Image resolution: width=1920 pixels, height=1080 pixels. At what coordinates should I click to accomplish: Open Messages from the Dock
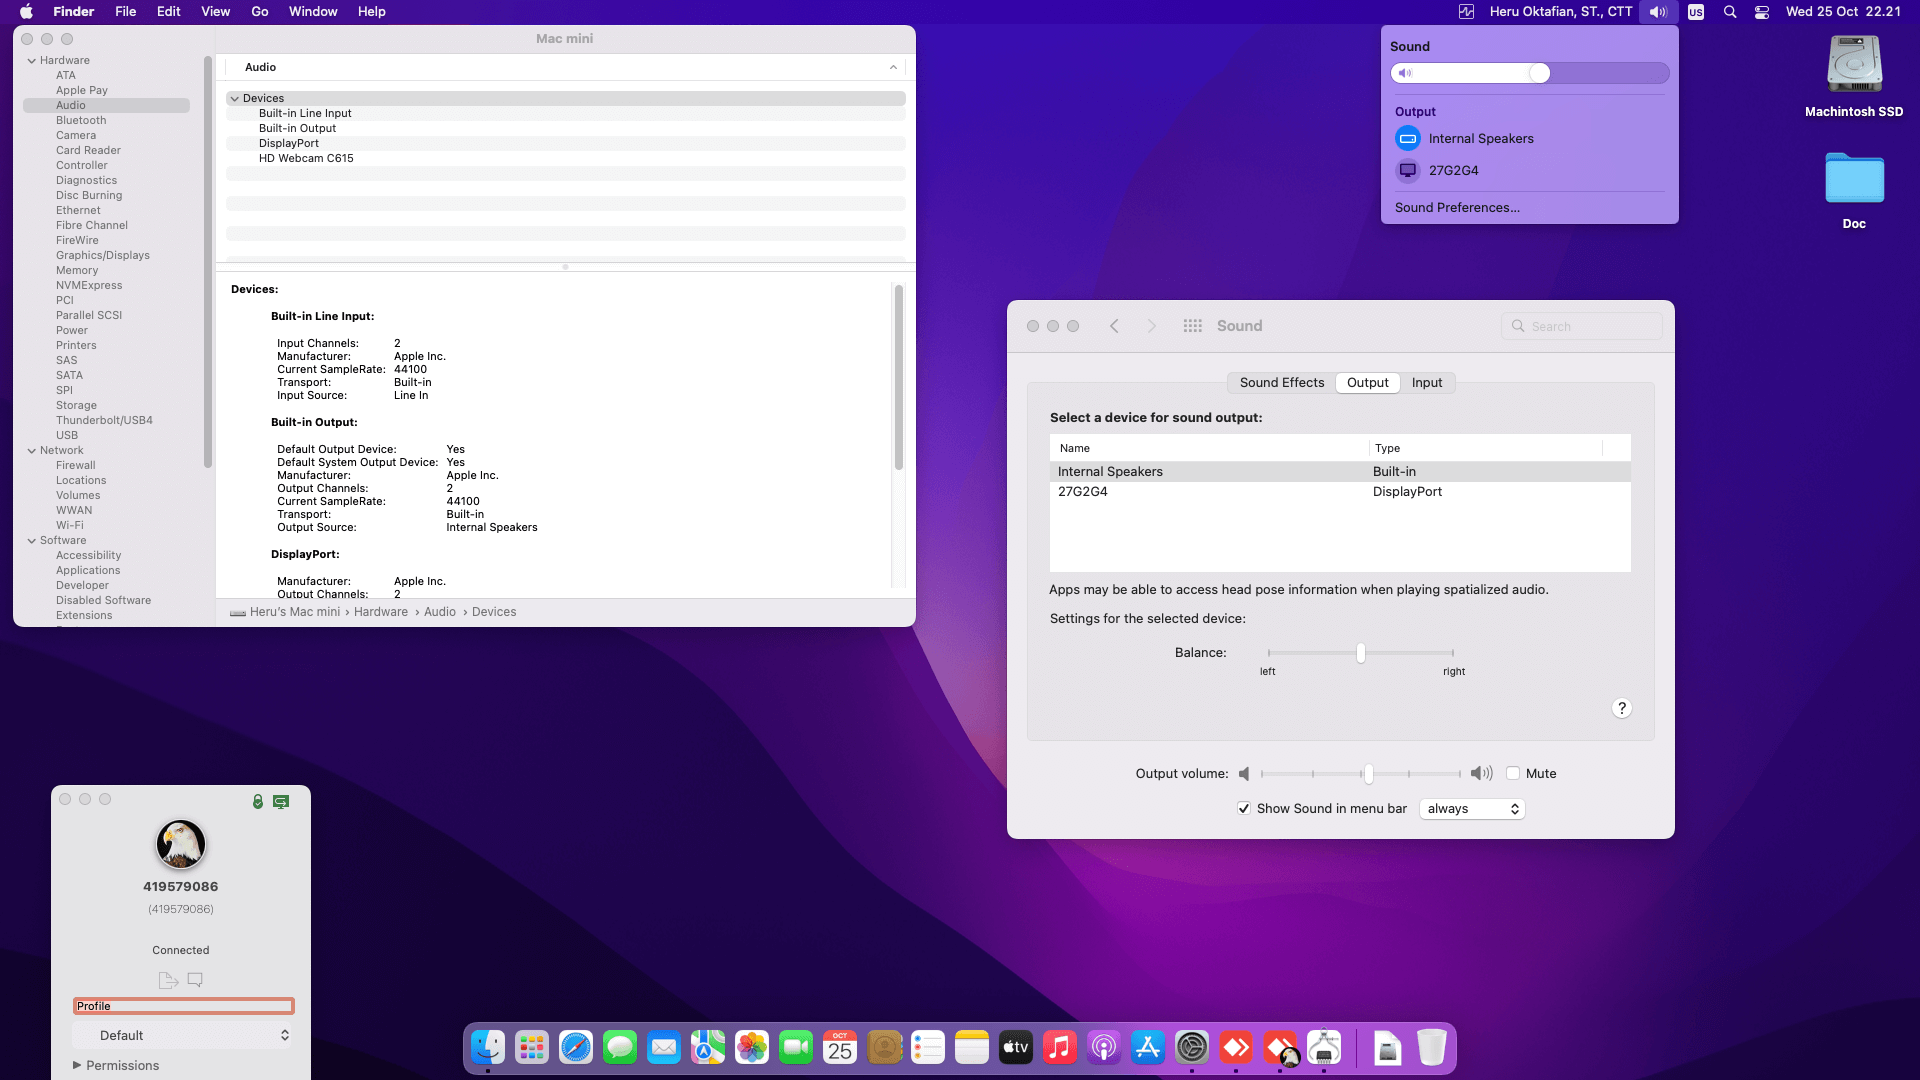[620, 1047]
